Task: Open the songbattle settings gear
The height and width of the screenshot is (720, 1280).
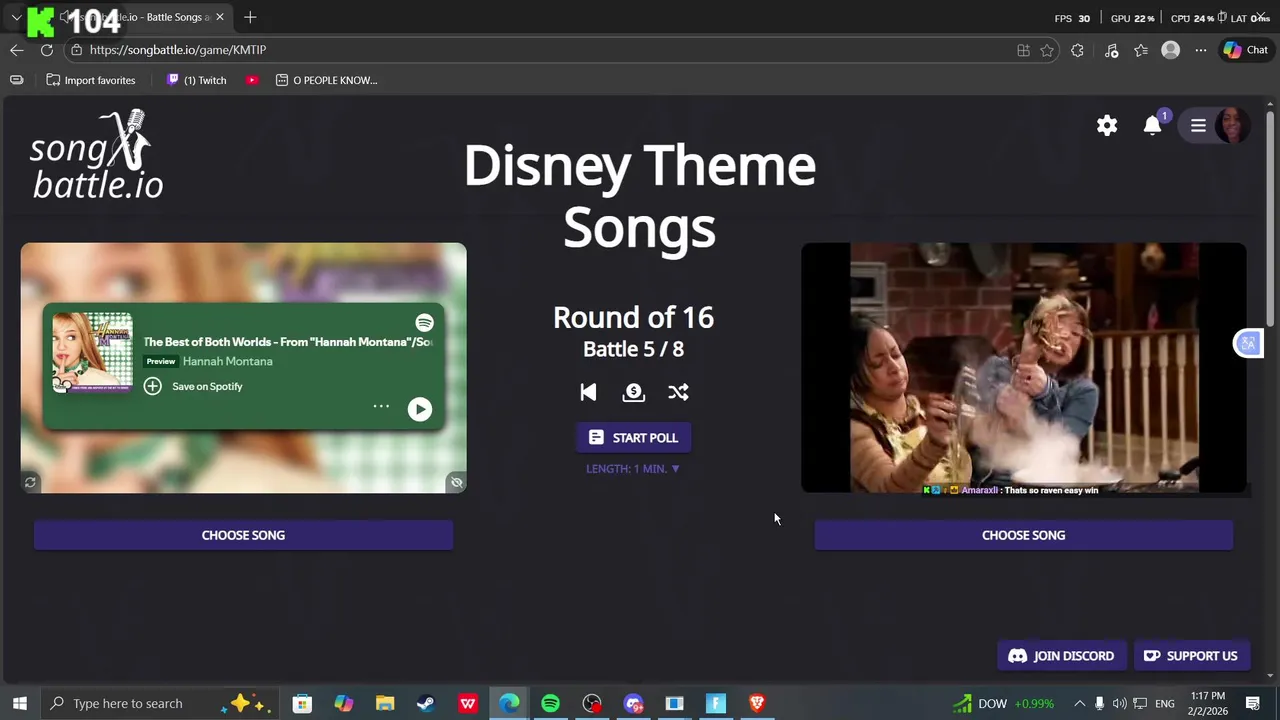Action: (x=1107, y=125)
